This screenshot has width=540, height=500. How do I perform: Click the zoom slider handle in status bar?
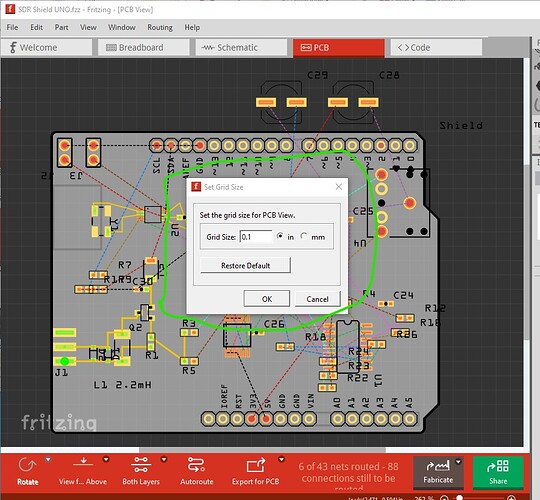[459, 497]
